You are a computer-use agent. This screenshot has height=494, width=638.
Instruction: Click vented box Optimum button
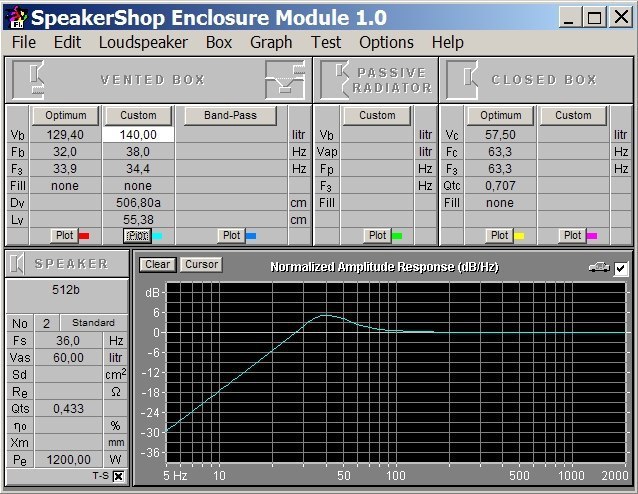click(x=66, y=116)
